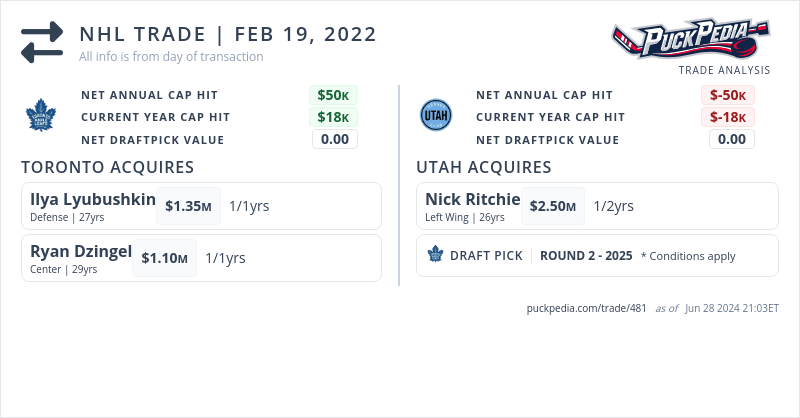This screenshot has width=800, height=418.
Task: Click Toronto's $50K net annual cap hit
Action: tap(333, 95)
